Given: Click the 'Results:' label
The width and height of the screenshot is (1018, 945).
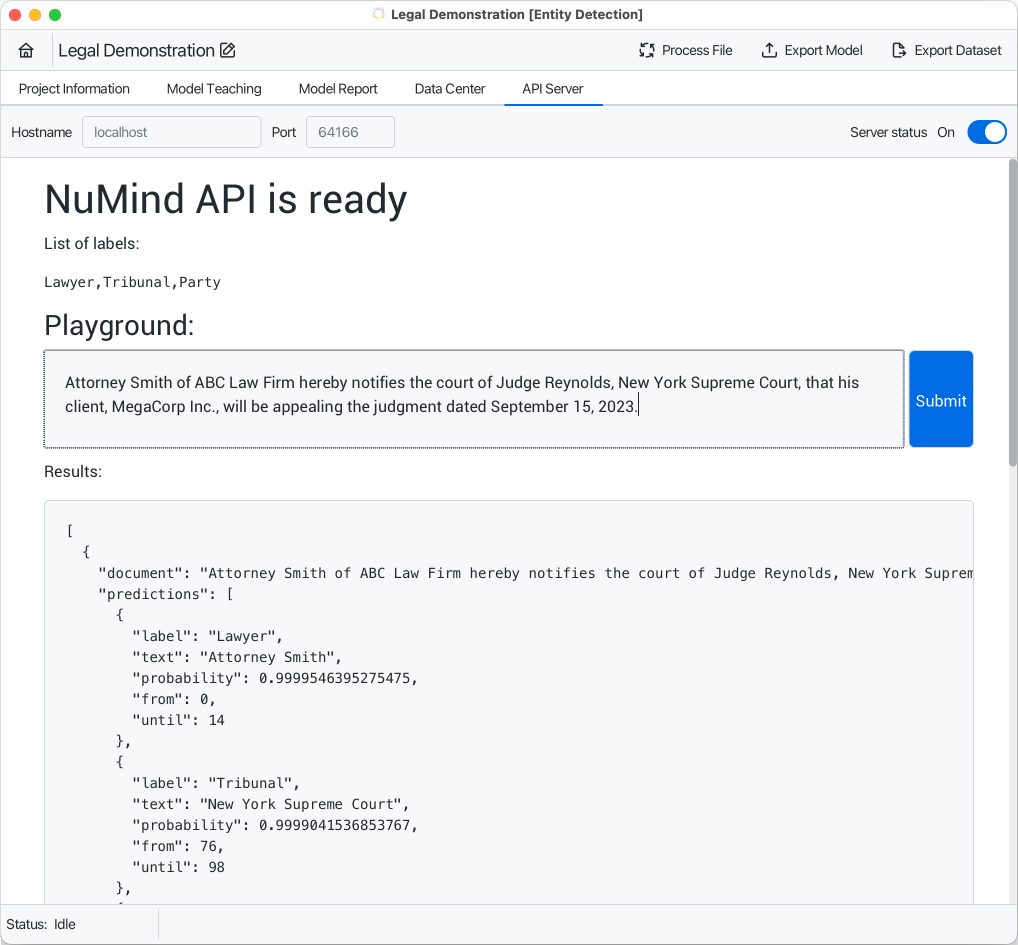Looking at the screenshot, I should 73,471.
